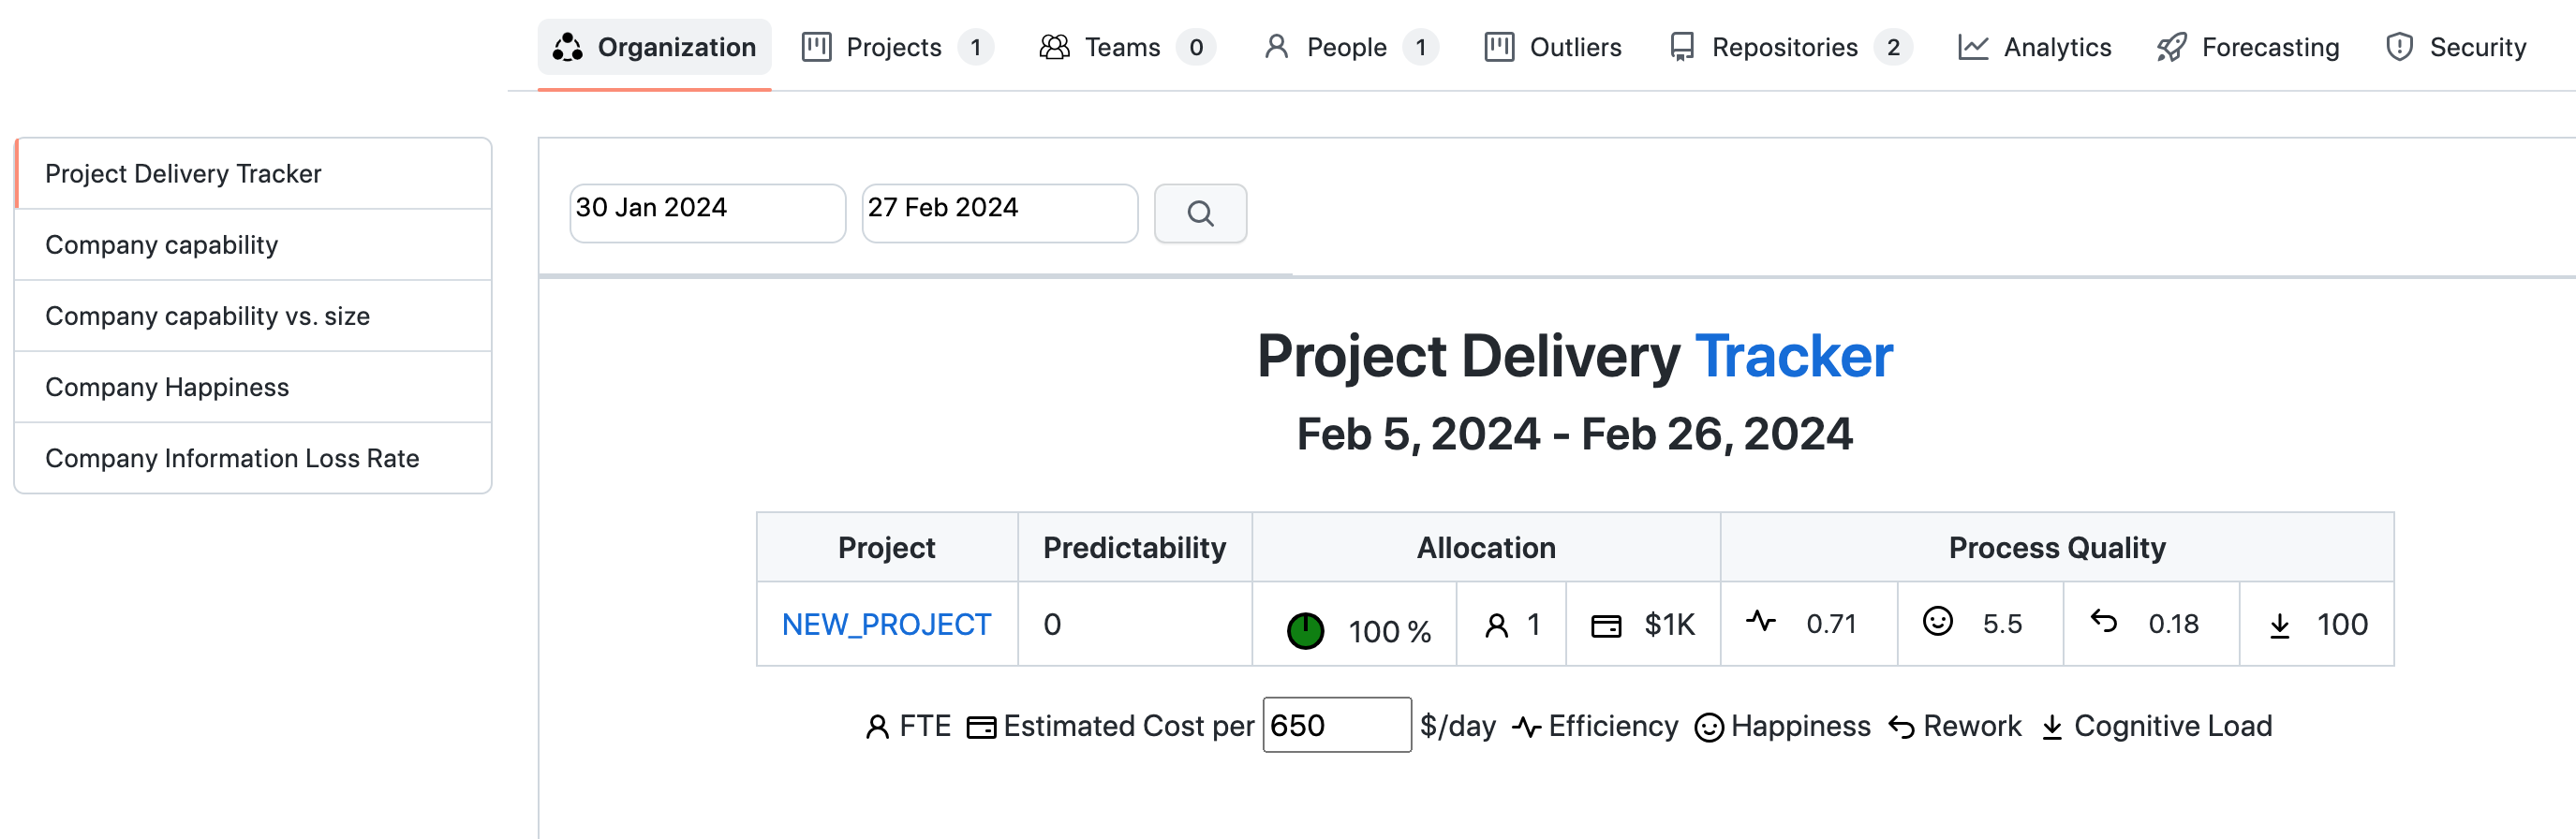
Task: Select Project Delivery Tracker in sidebar
Action: point(254,174)
